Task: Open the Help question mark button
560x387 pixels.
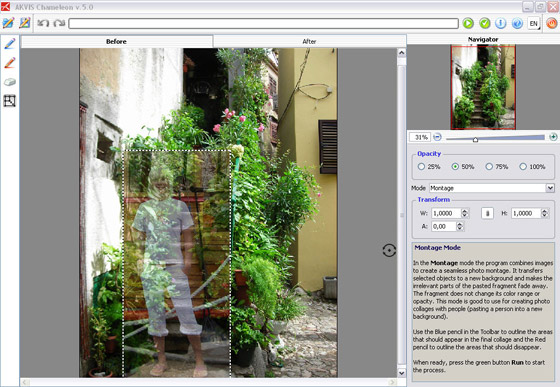Action: (517, 24)
